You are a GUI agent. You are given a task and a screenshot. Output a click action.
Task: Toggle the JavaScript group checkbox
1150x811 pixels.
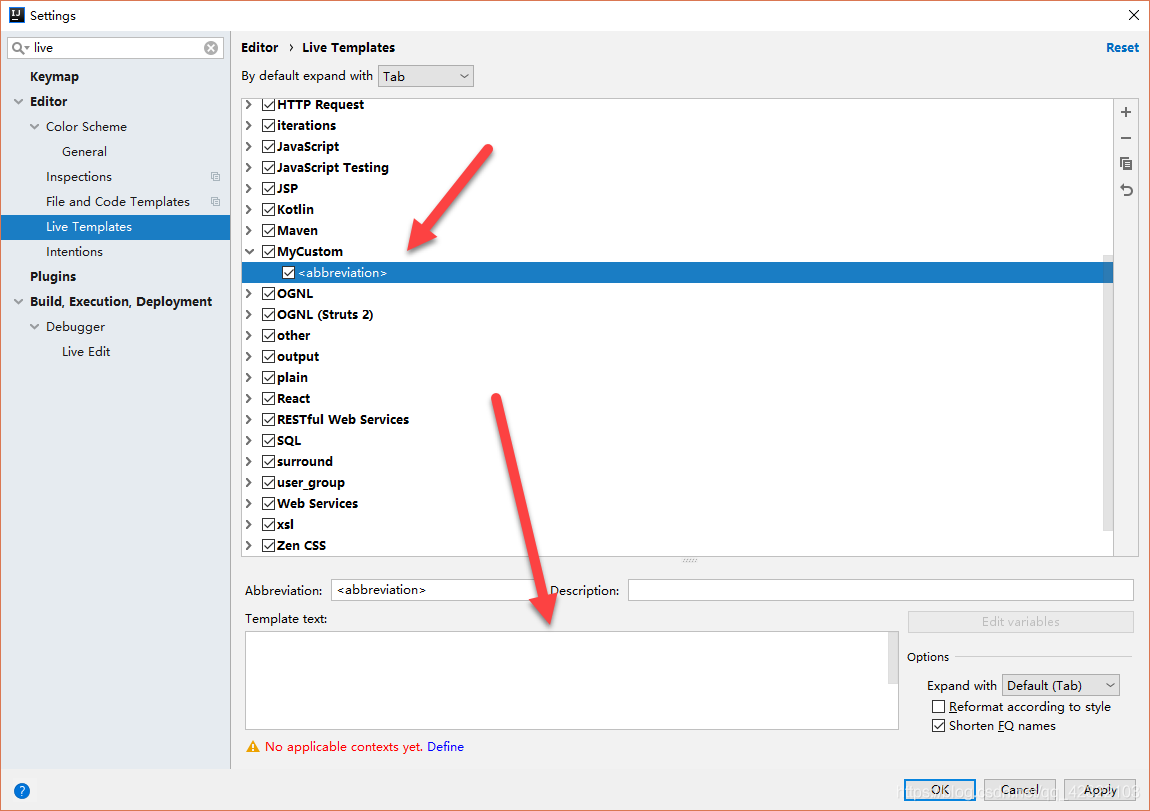tap(268, 147)
